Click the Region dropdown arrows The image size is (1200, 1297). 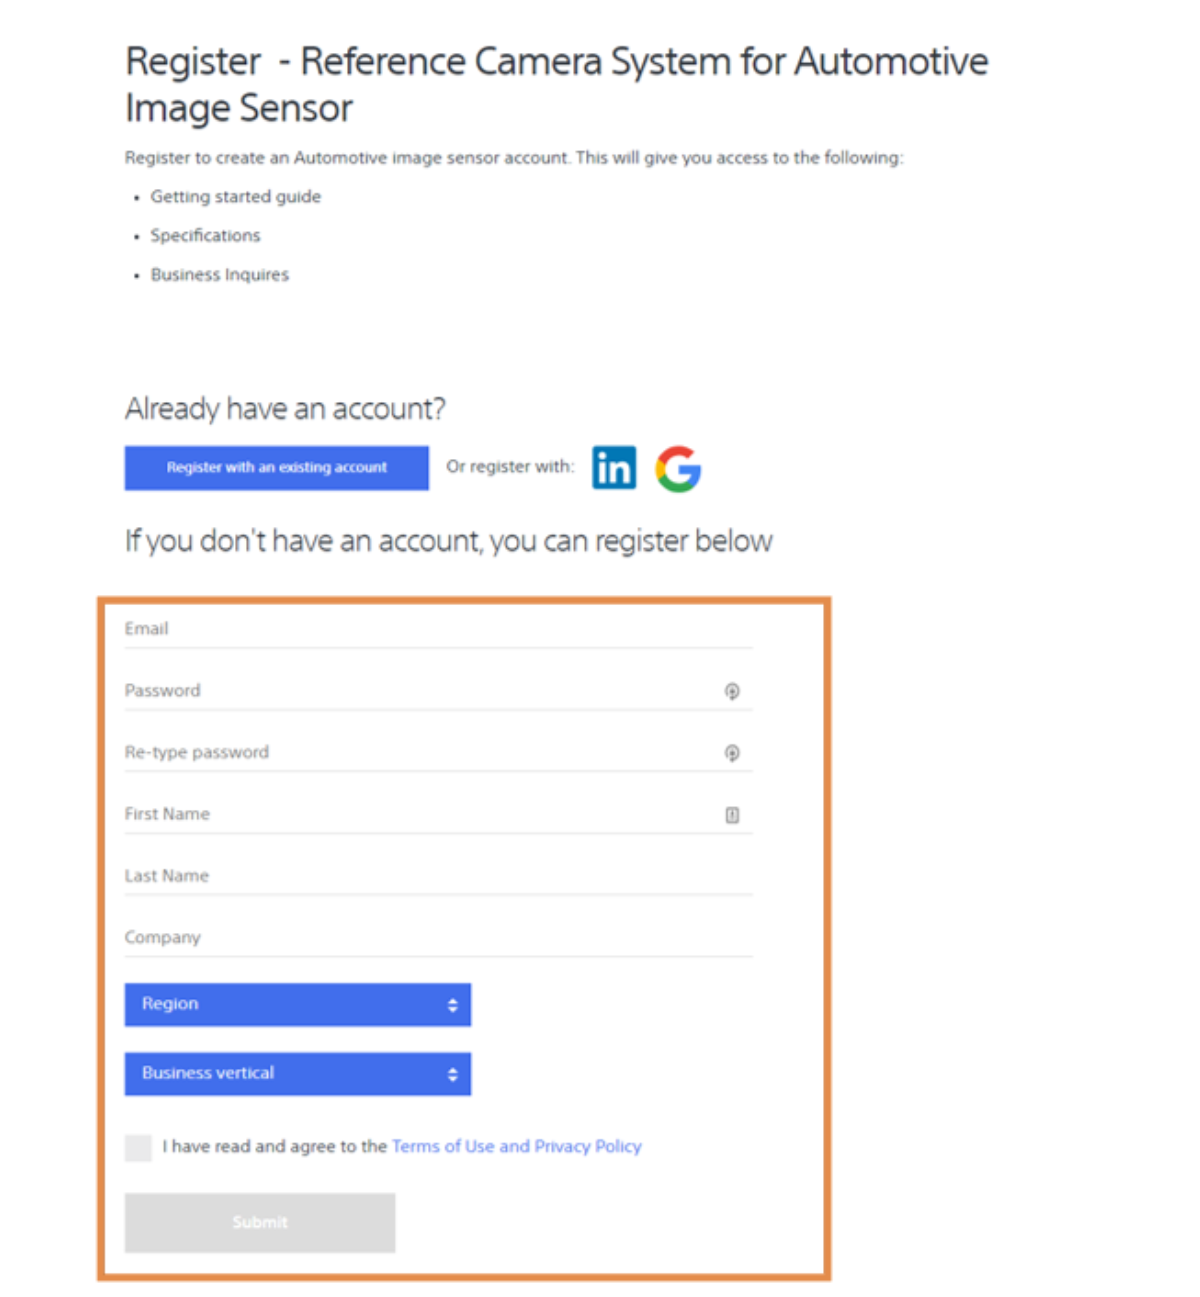click(x=452, y=1005)
